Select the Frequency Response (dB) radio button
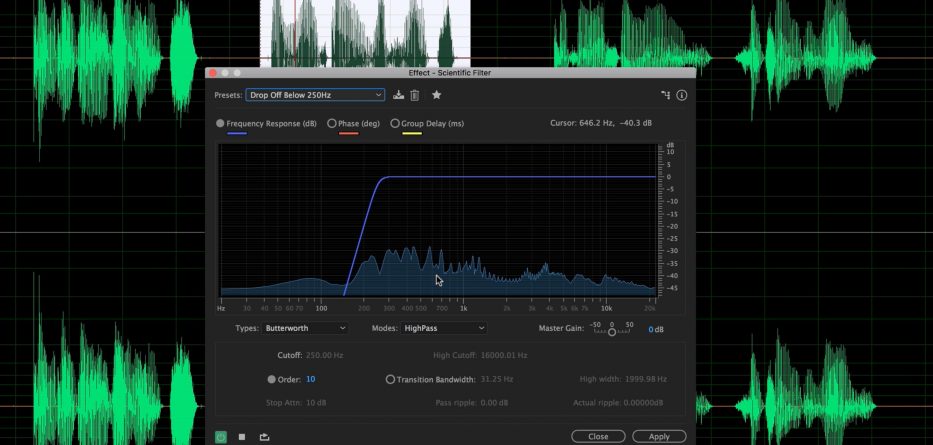Image resolution: width=933 pixels, height=445 pixels. 221,123
